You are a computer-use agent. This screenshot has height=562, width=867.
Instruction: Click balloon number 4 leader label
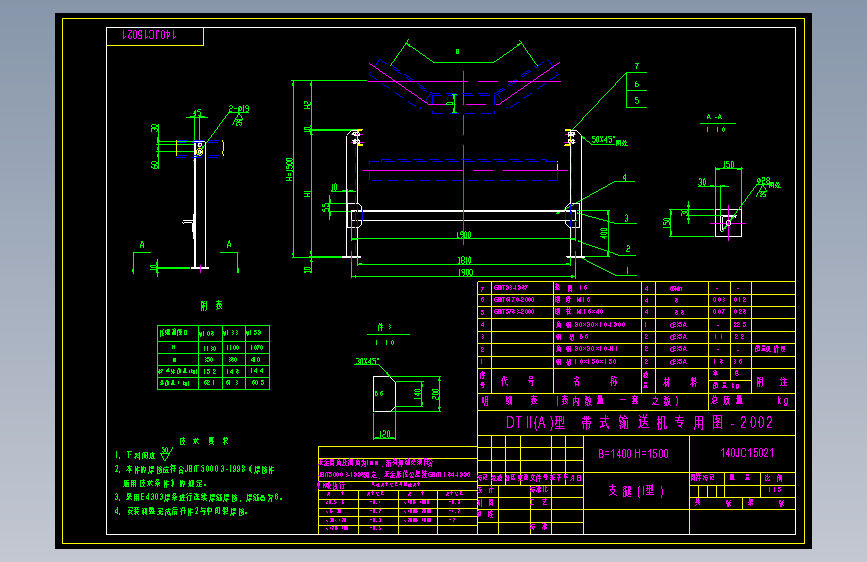click(625, 178)
